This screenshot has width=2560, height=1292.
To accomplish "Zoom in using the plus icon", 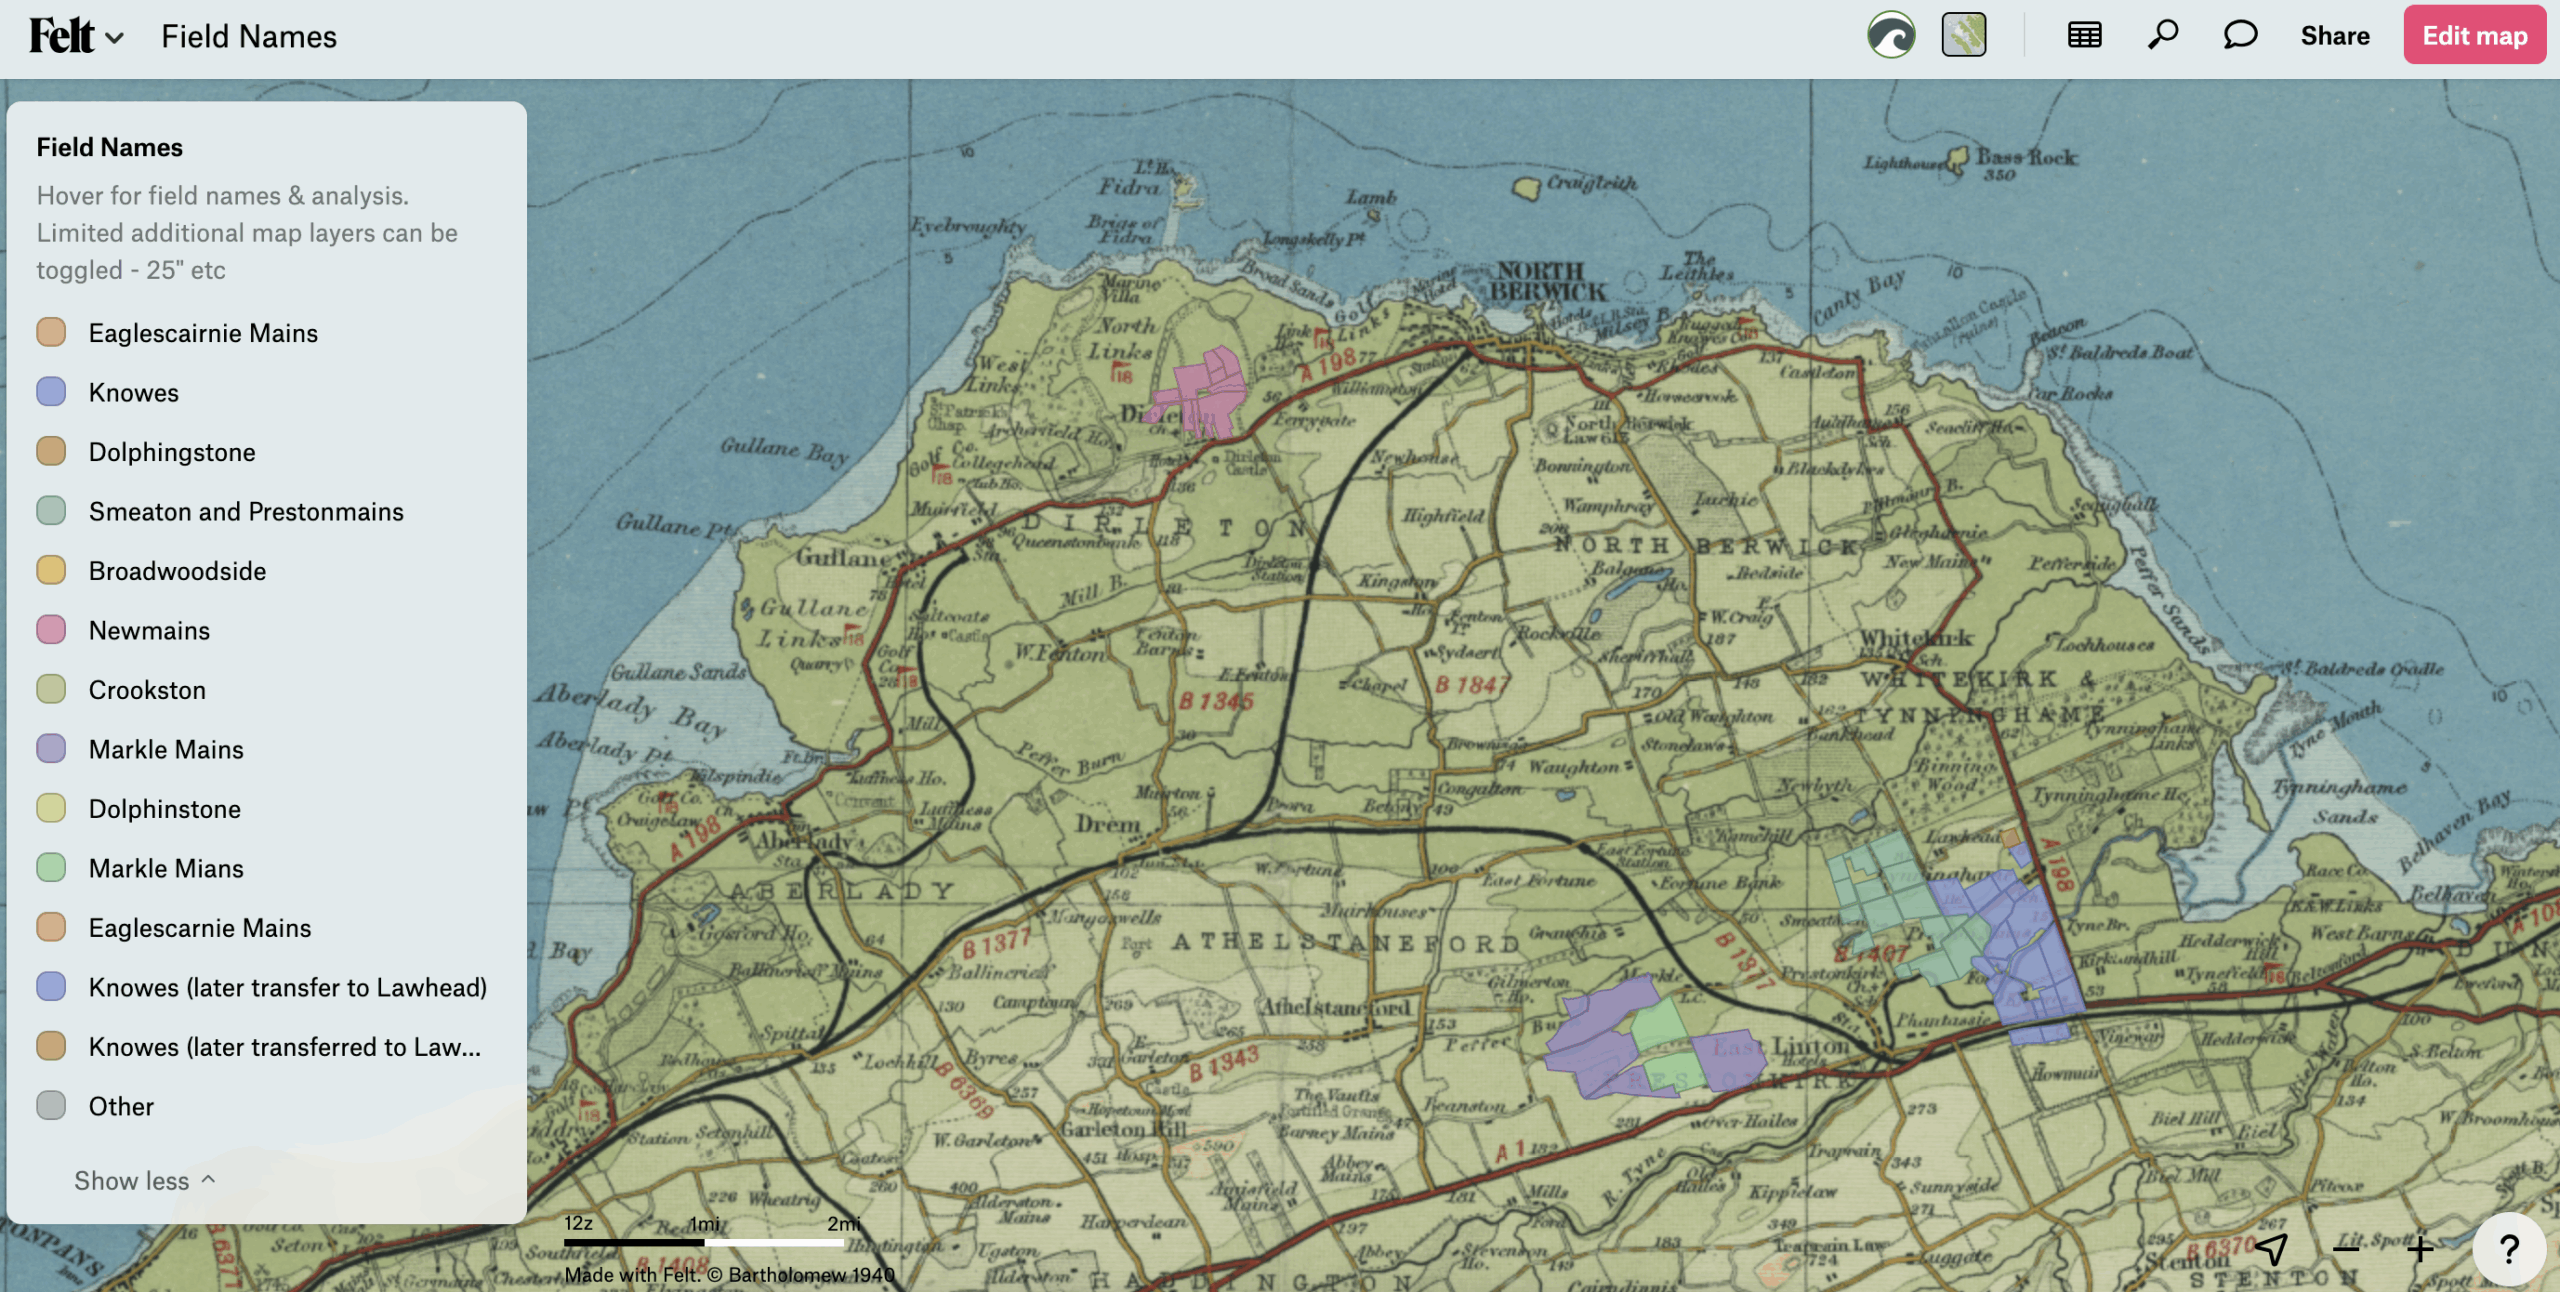I will [x=2420, y=1248].
